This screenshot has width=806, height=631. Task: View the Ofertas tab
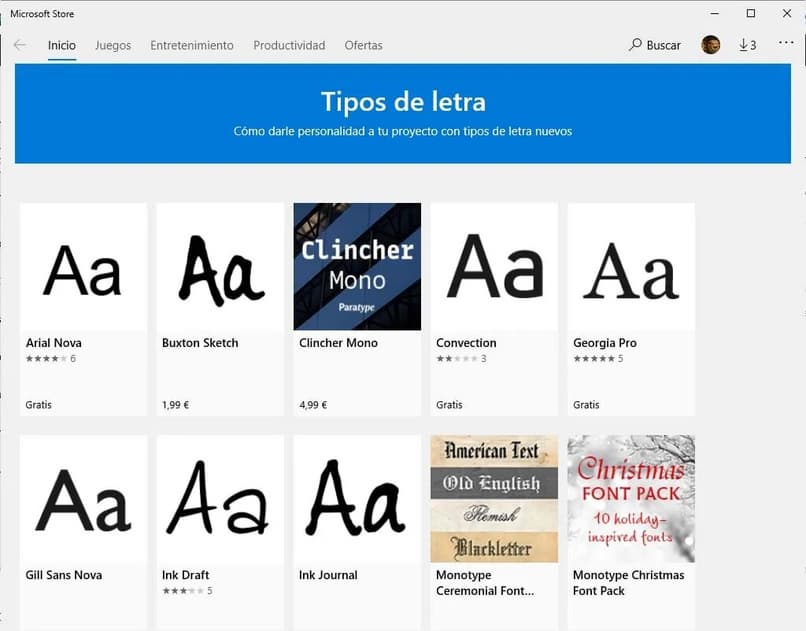[x=363, y=45]
